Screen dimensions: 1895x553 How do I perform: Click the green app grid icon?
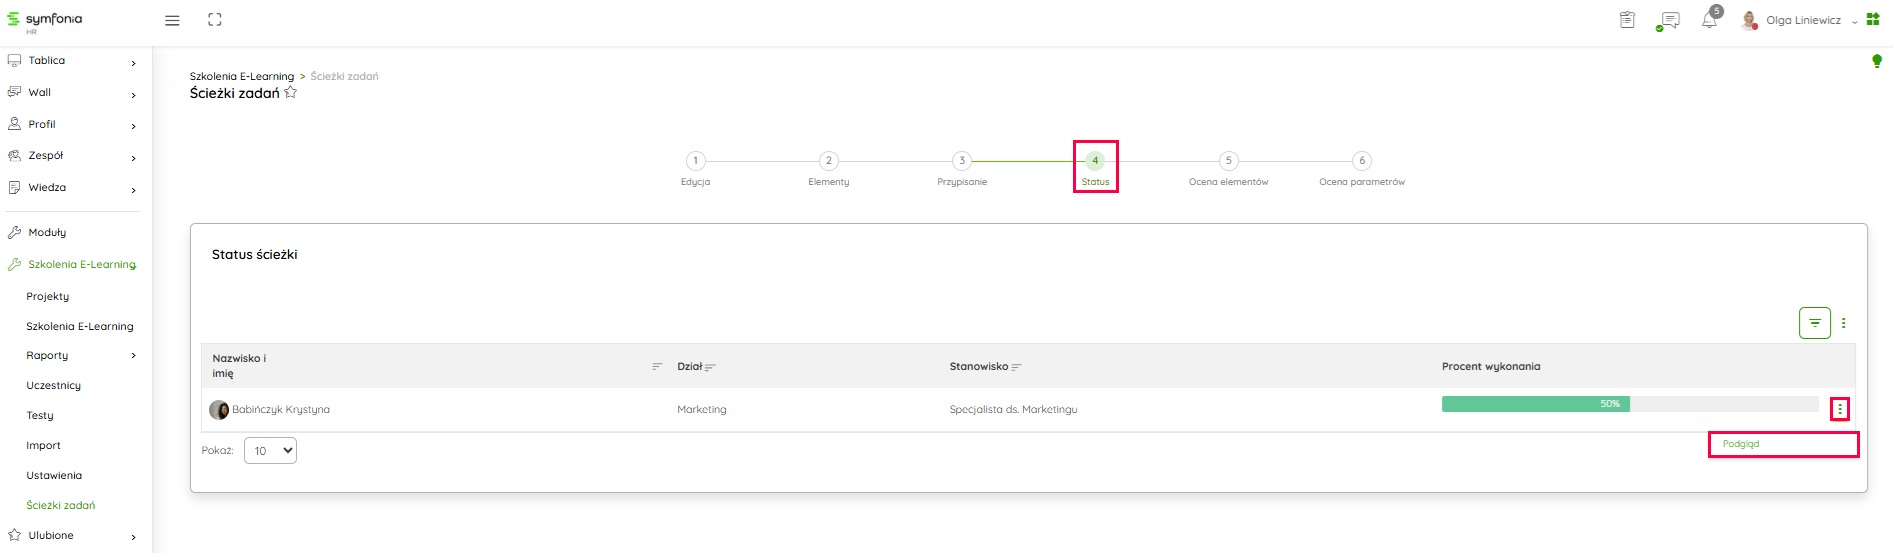click(x=1873, y=19)
